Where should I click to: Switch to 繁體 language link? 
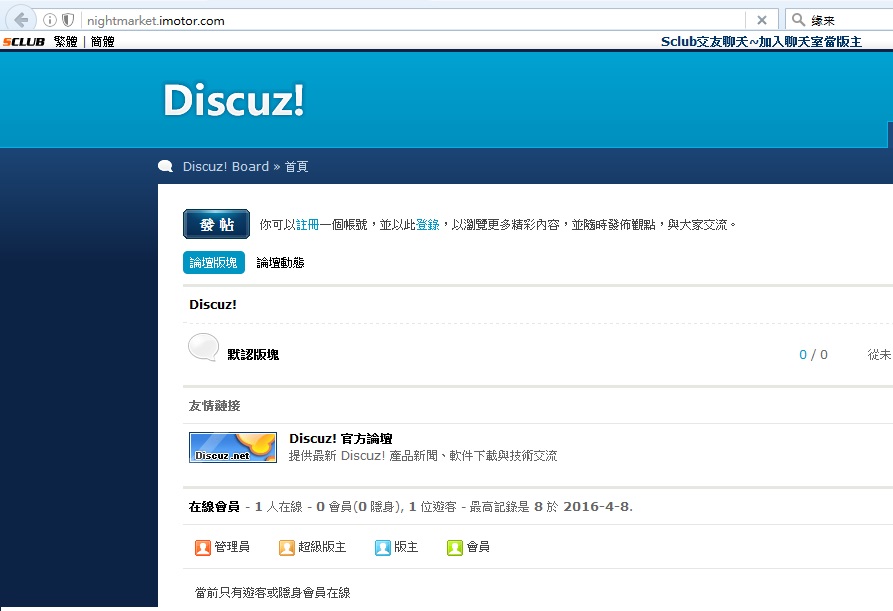pyautogui.click(x=65, y=42)
